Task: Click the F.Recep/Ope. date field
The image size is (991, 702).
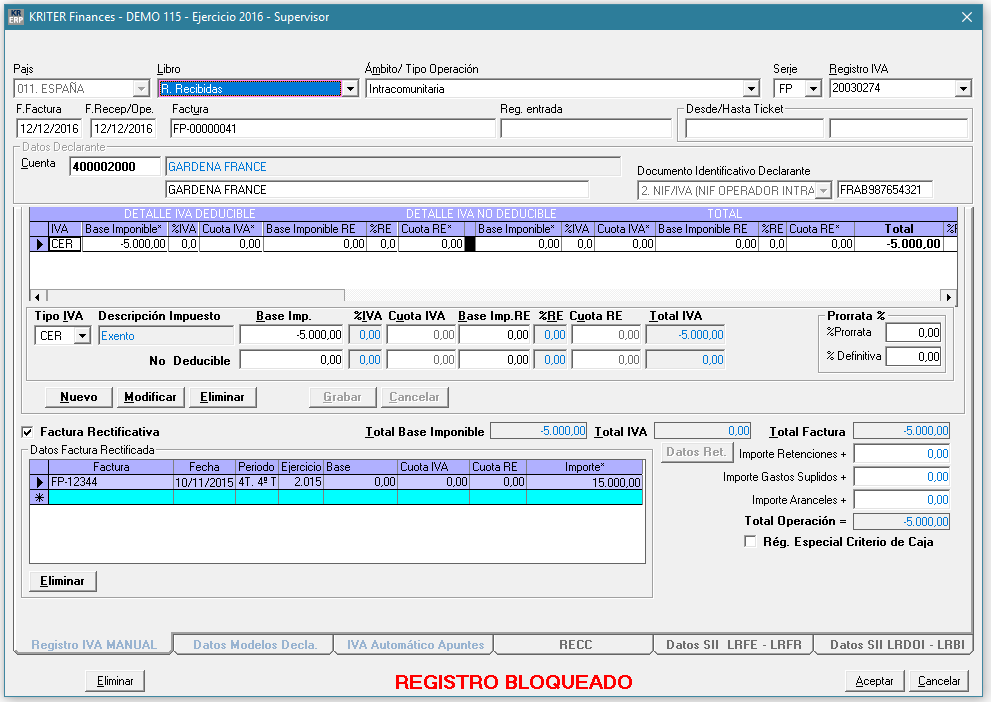Action: [x=123, y=129]
